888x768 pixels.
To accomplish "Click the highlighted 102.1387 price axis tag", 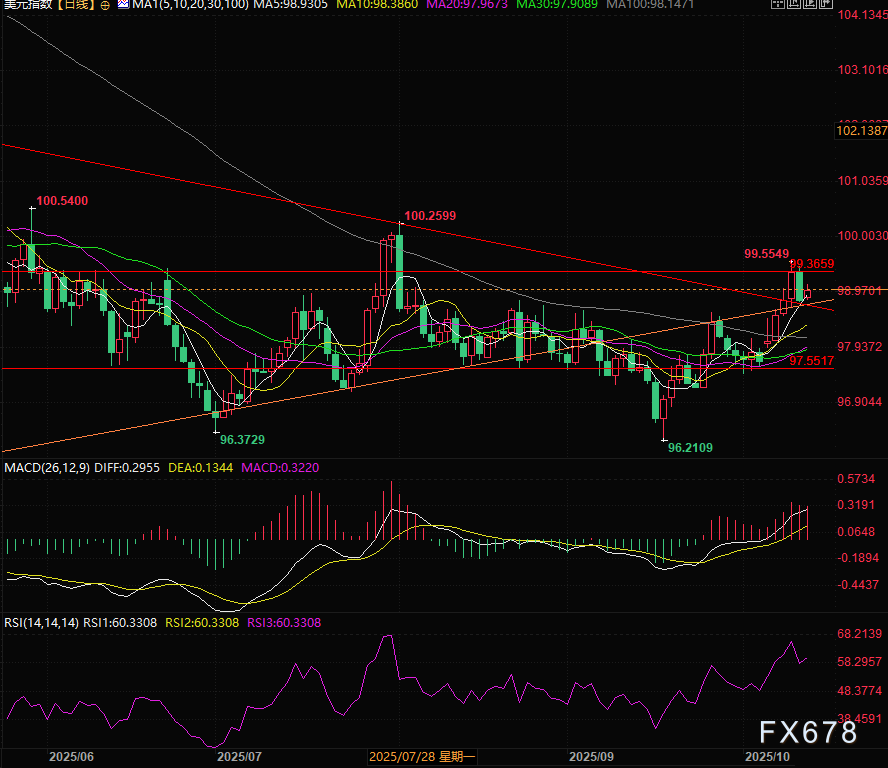I will pyautogui.click(x=860, y=131).
